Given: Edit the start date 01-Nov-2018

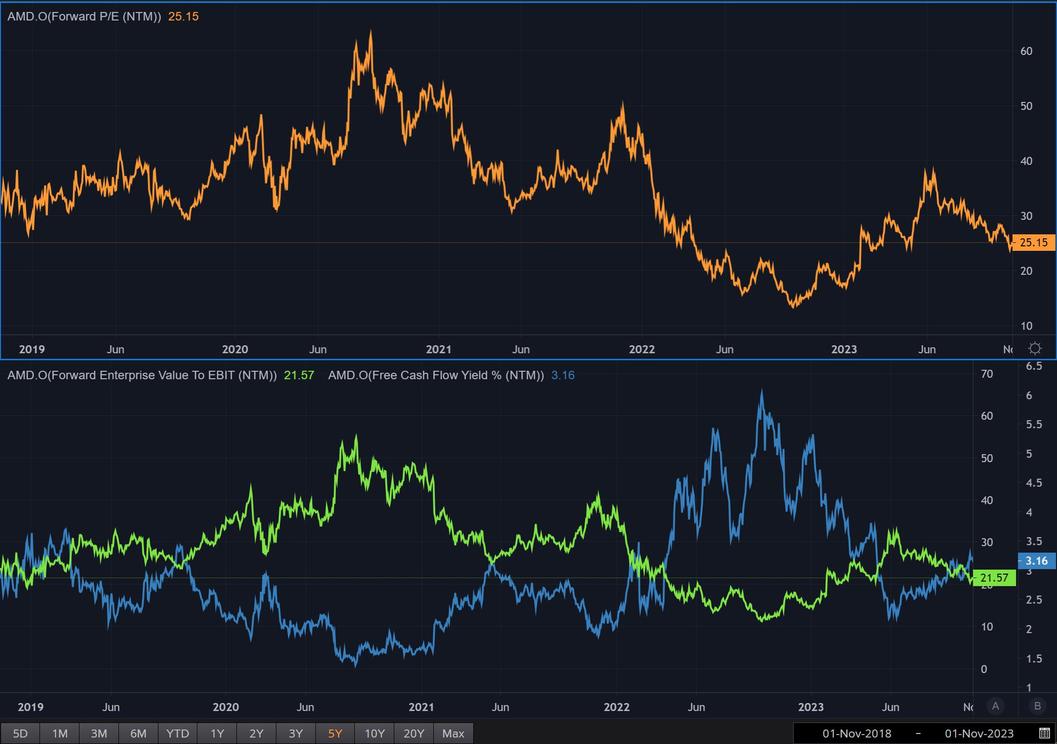Looking at the screenshot, I should coord(856,733).
